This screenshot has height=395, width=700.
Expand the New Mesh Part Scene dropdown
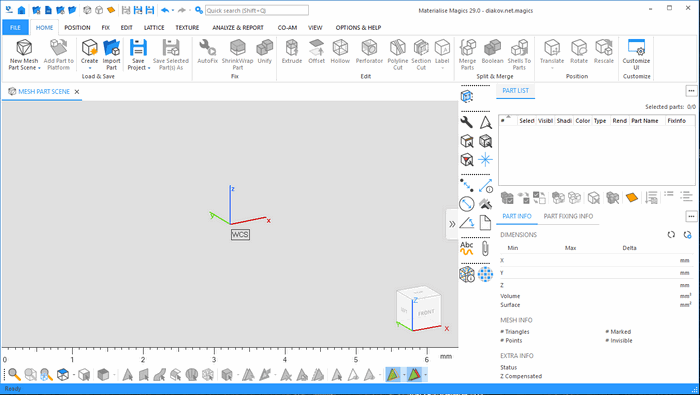point(39,68)
